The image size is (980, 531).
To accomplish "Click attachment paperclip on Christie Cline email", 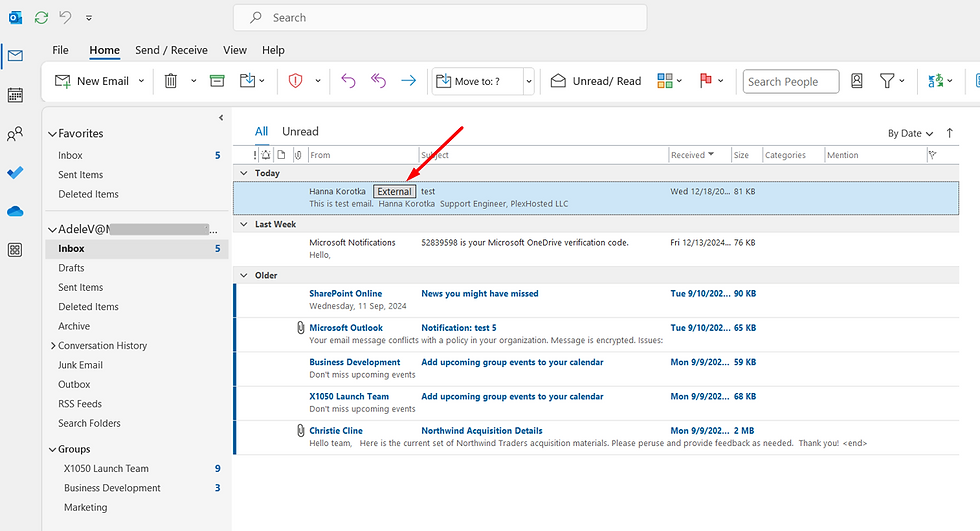I will click(301, 430).
